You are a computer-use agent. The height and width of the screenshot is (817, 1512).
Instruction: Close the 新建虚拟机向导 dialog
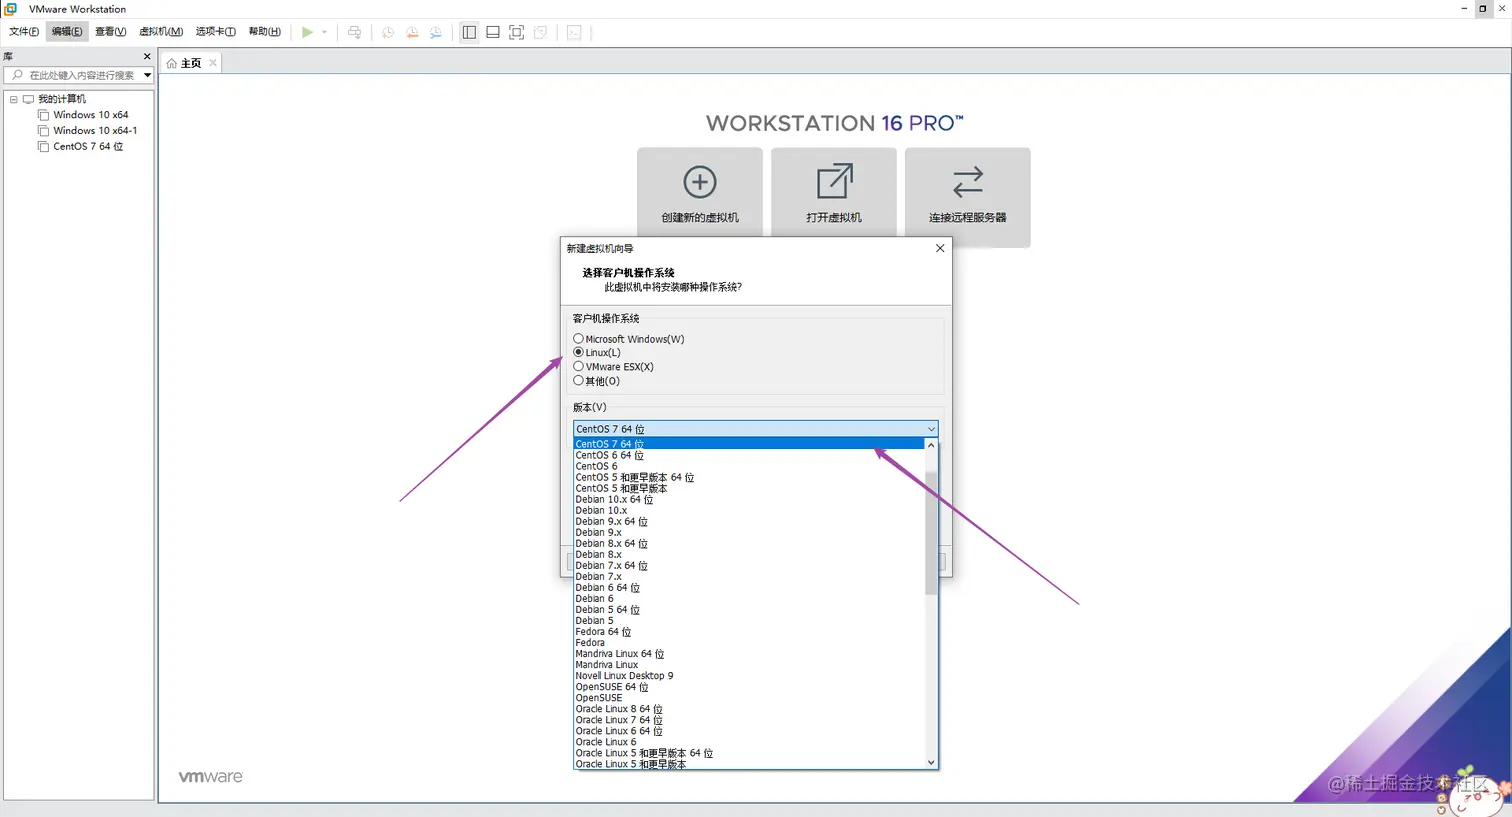click(x=940, y=248)
